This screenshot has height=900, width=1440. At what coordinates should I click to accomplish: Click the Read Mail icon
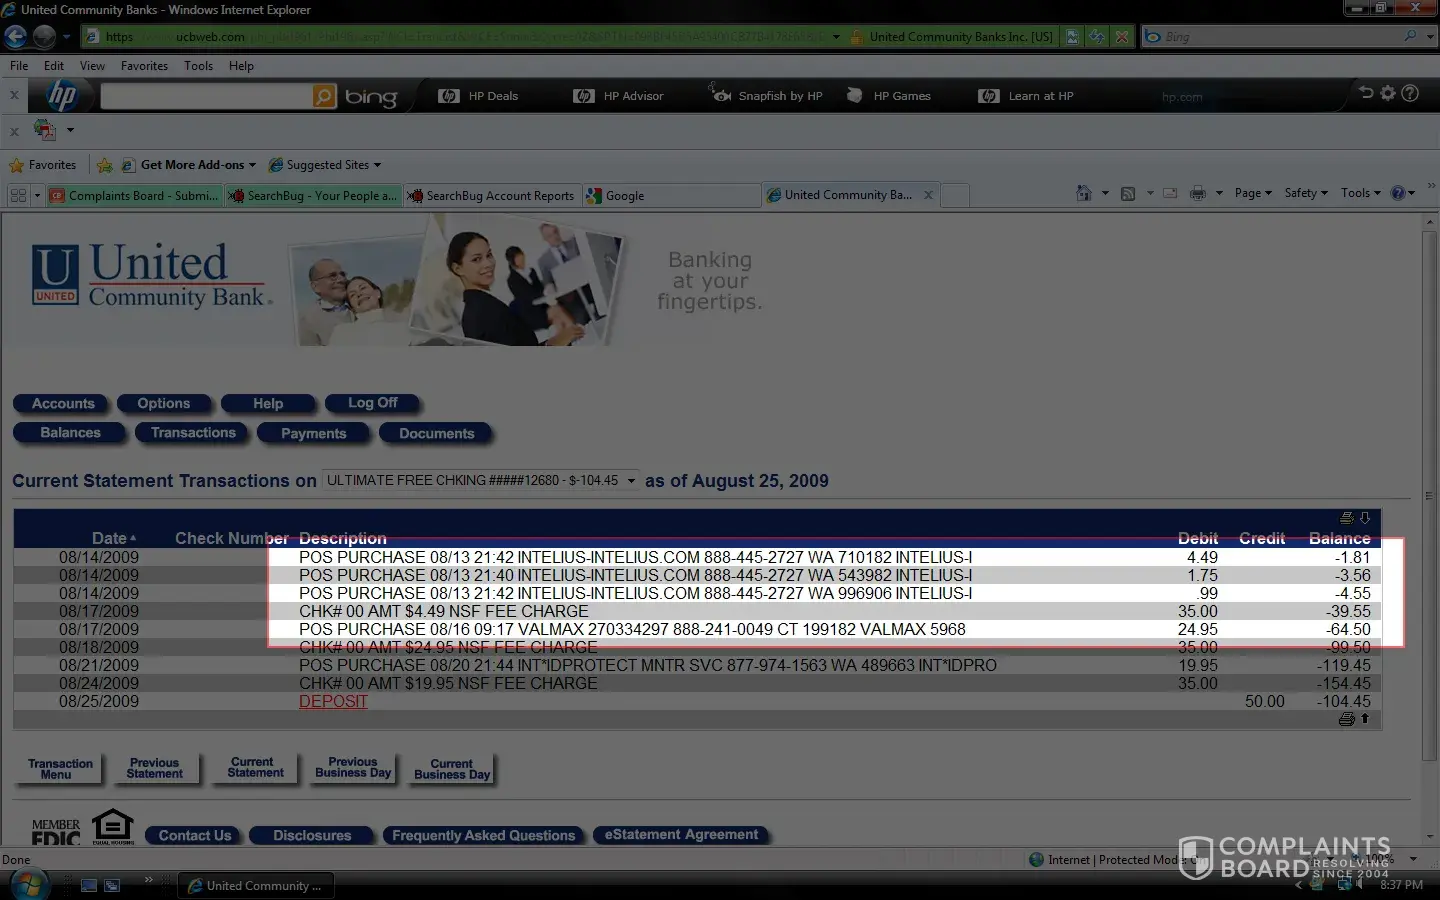[1170, 193]
